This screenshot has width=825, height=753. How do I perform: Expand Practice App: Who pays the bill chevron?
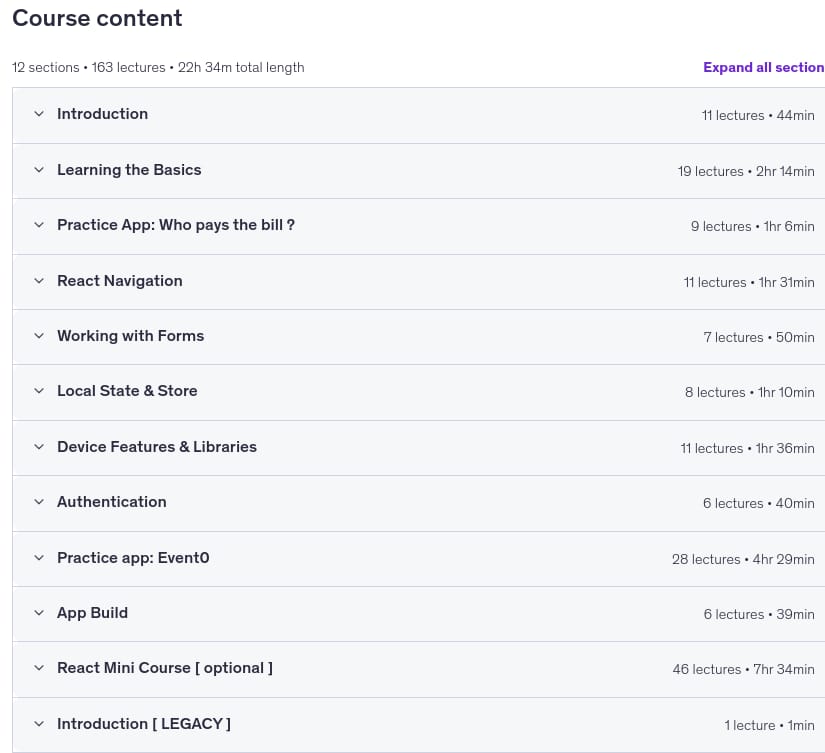[39, 225]
